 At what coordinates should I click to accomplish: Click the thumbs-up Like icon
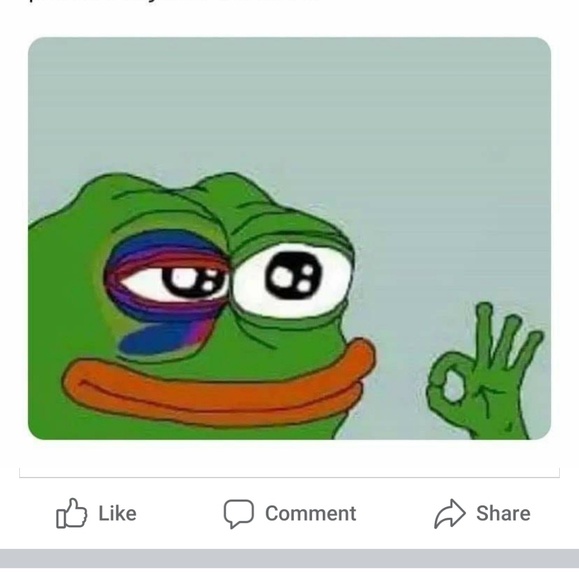pyautogui.click(x=71, y=513)
